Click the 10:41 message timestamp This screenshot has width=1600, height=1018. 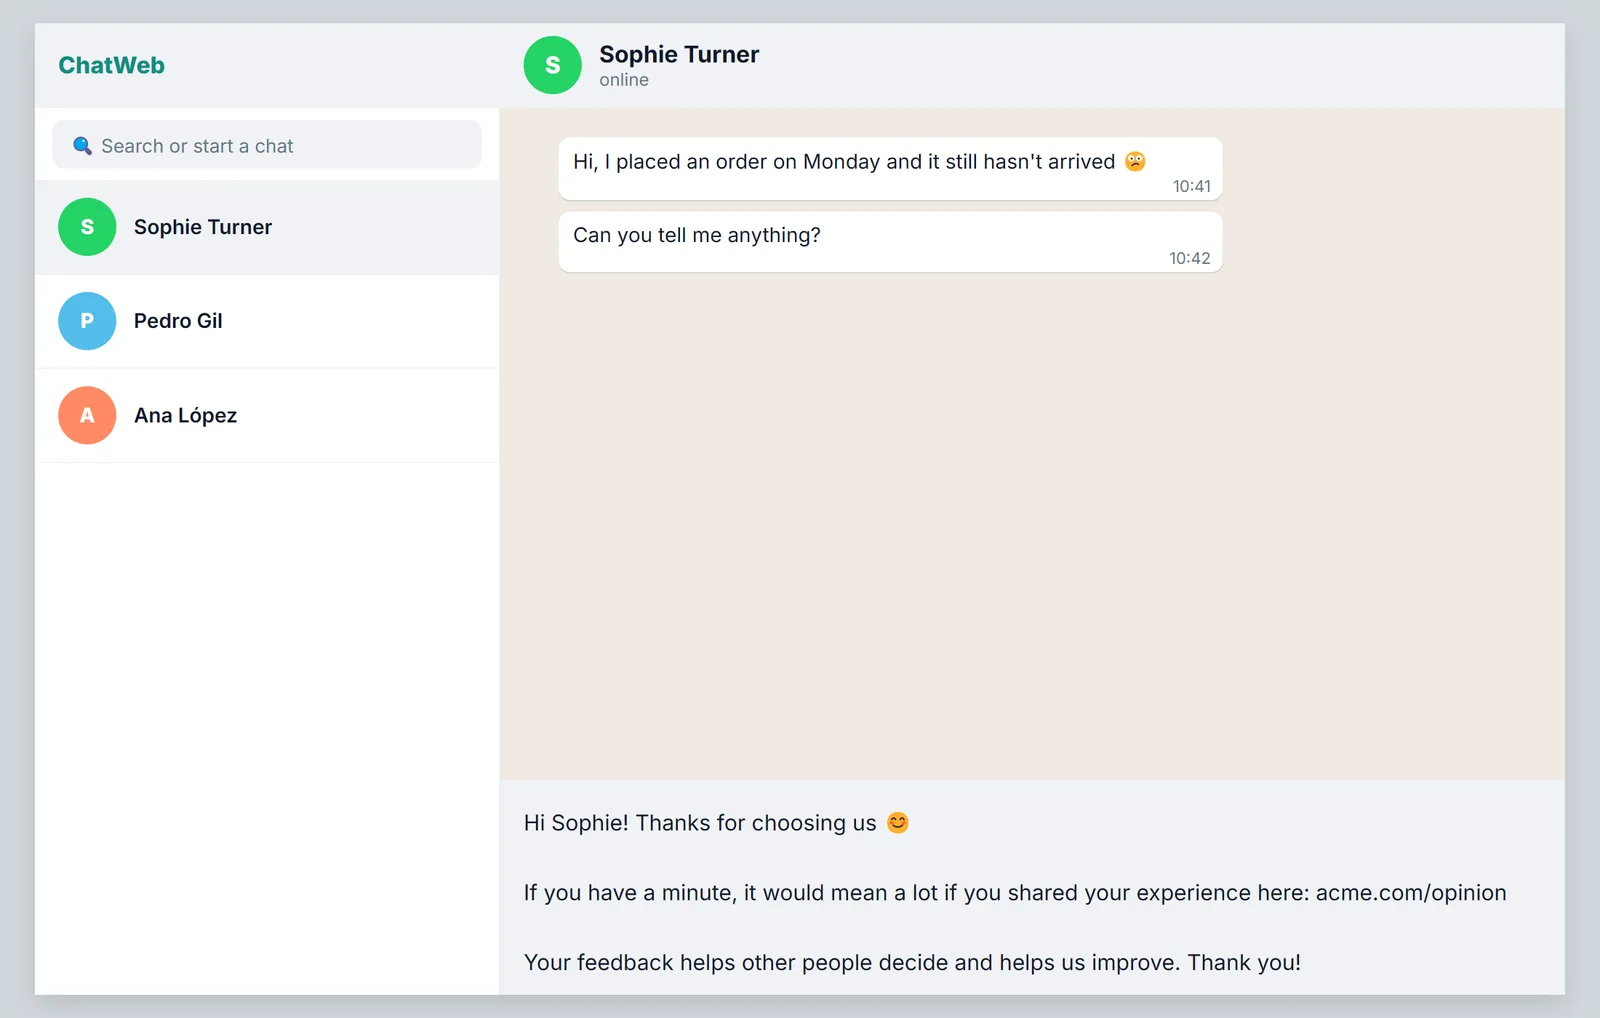click(x=1191, y=186)
